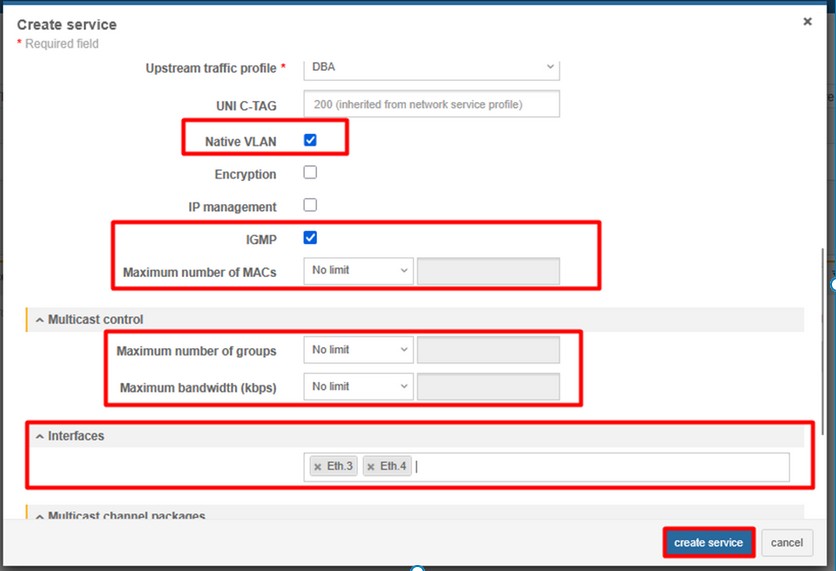Collapse the Multicast control section
Image resolution: width=836 pixels, height=571 pixels.
click(x=40, y=320)
